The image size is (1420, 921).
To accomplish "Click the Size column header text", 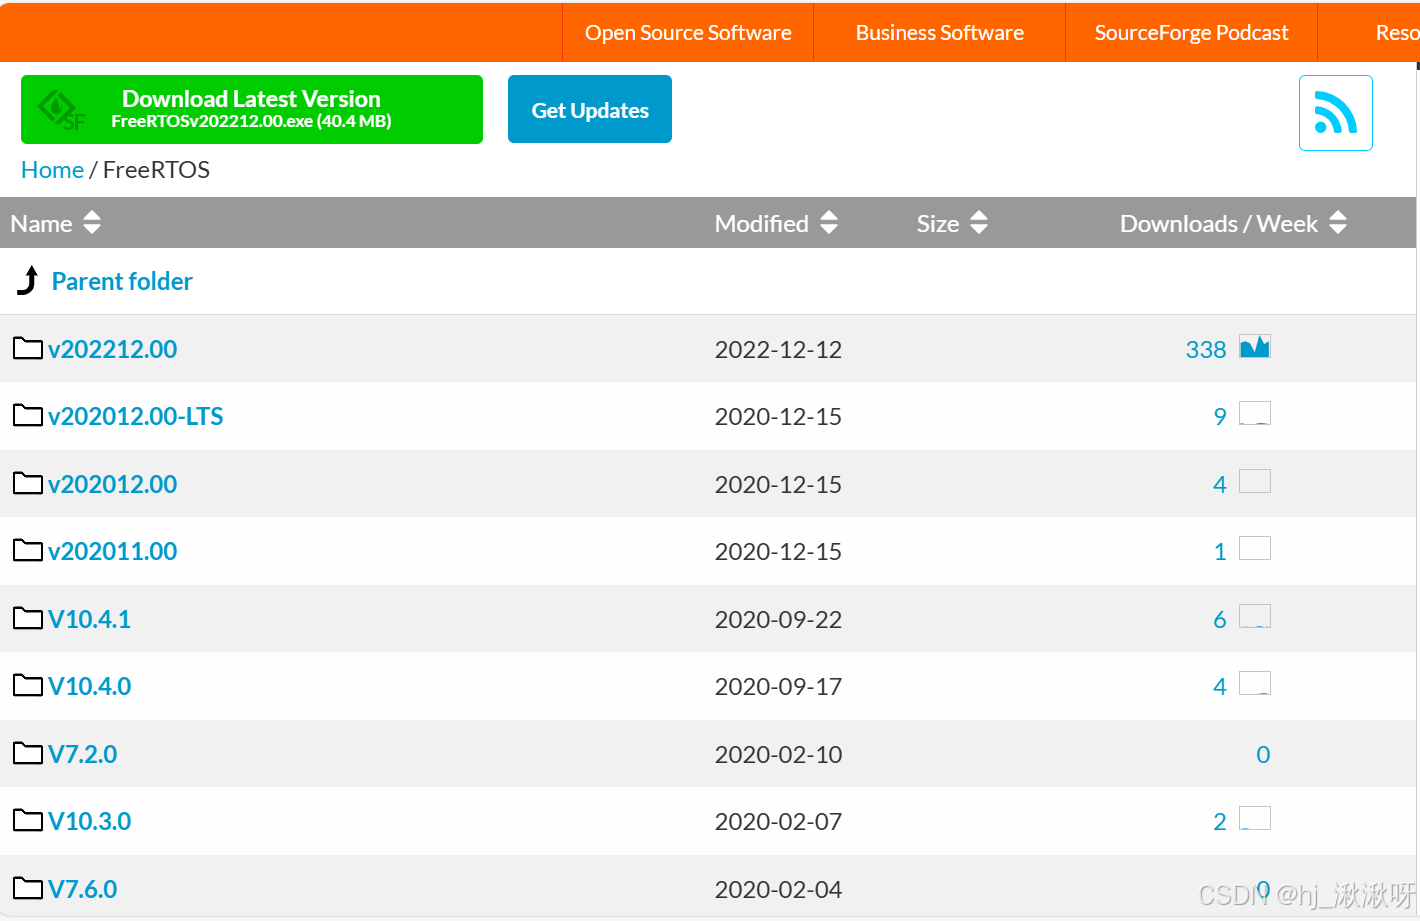I will 938,223.
